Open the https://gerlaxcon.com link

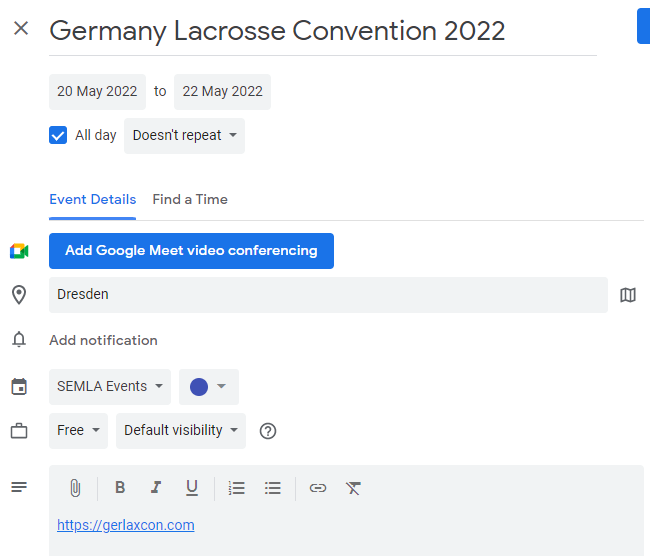click(x=126, y=525)
